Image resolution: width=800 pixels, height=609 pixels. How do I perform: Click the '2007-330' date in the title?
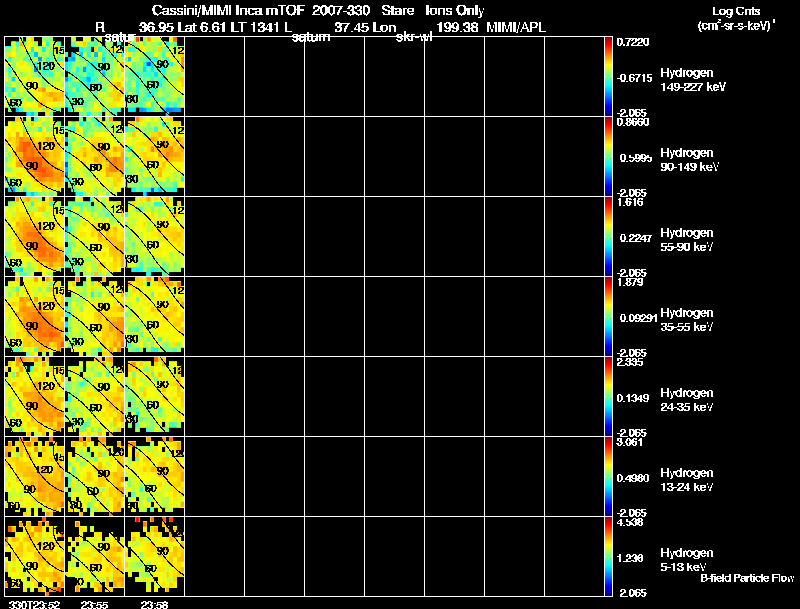pos(341,10)
